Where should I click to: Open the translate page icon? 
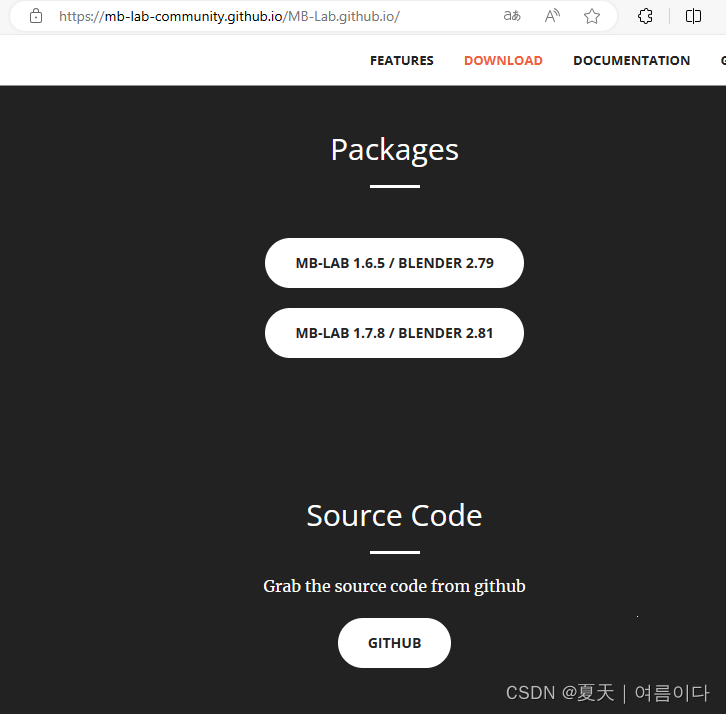pos(512,16)
